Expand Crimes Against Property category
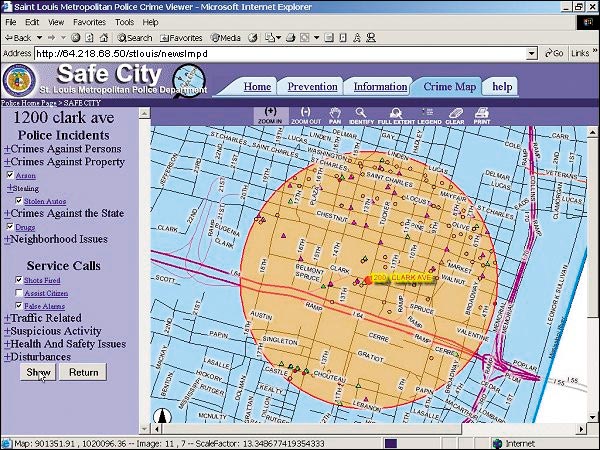The image size is (600, 450). coord(7,162)
